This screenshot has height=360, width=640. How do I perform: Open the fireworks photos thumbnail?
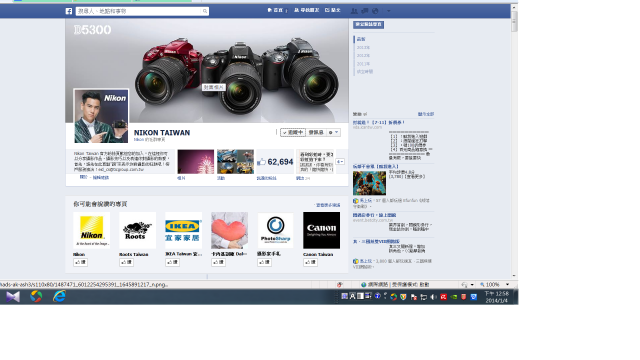click(196, 162)
